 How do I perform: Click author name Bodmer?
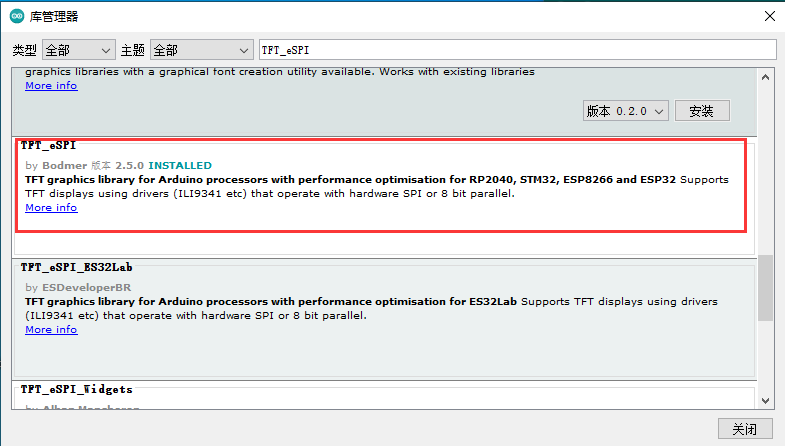click(x=65, y=165)
